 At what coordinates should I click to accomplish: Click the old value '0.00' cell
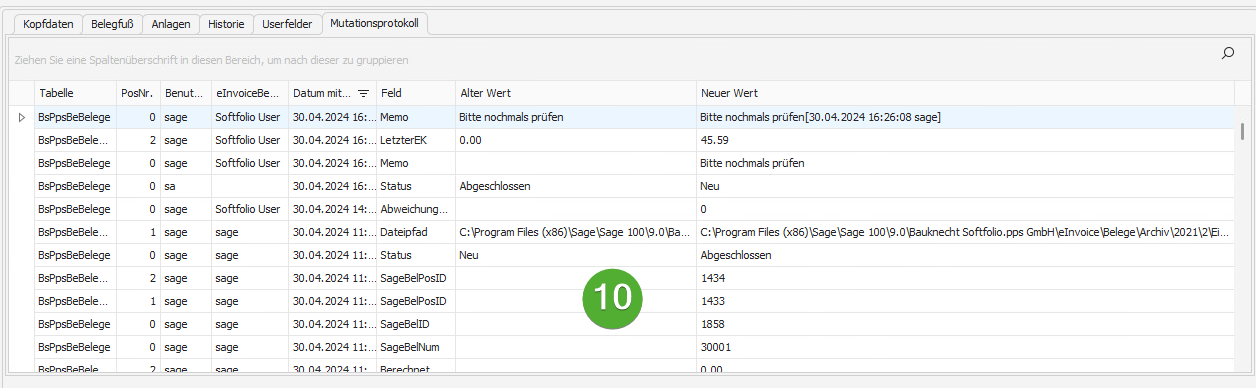[x=576, y=140]
